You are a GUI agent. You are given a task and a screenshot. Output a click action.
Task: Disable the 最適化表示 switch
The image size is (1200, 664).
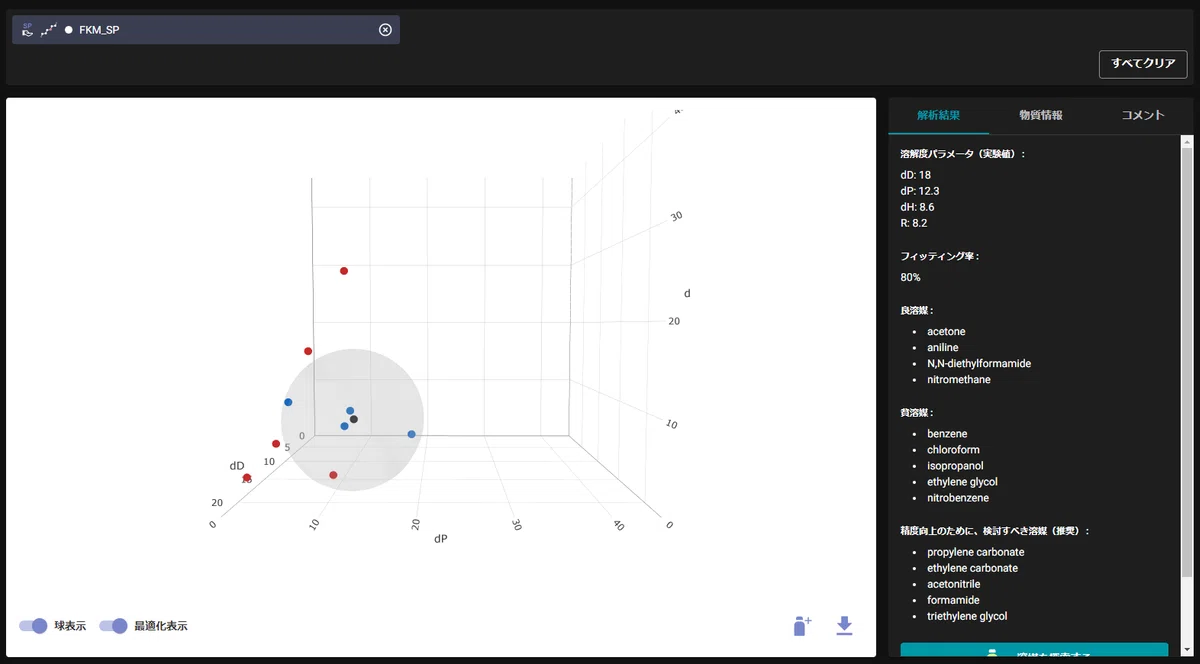tap(113, 626)
